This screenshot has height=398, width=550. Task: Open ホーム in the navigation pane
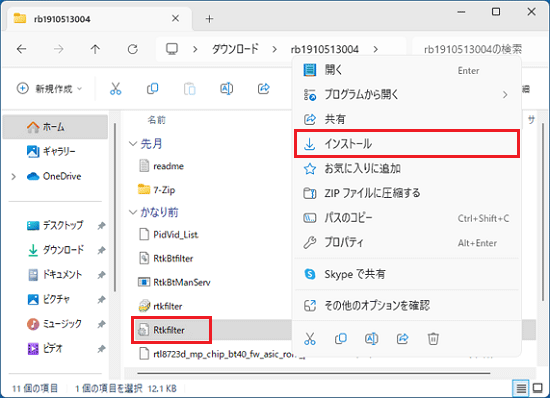click(55, 127)
